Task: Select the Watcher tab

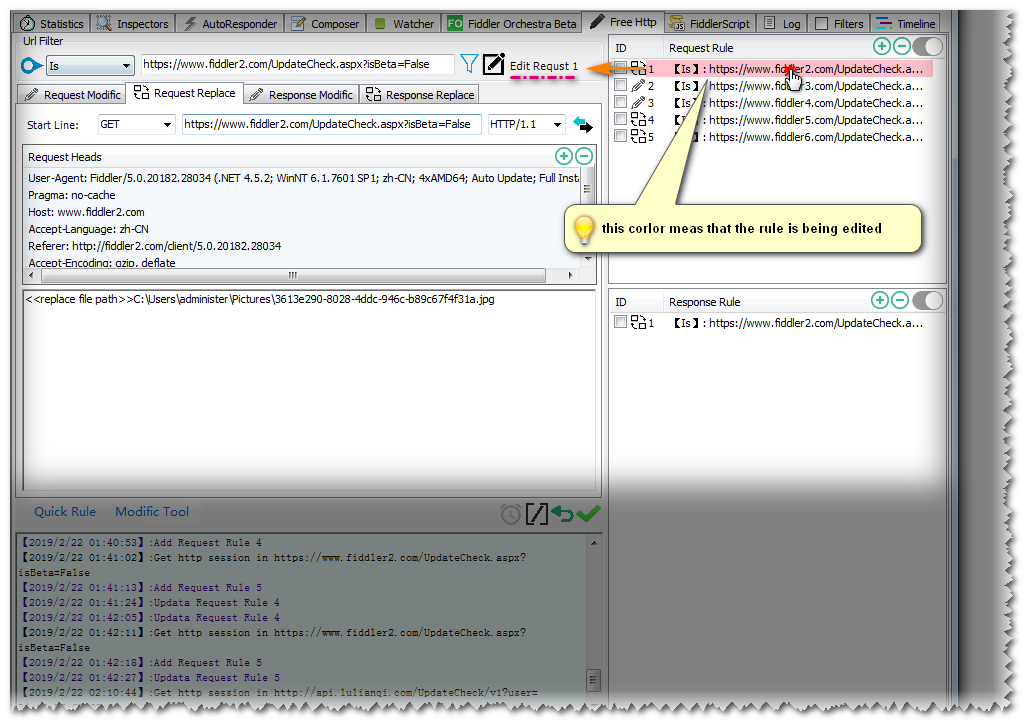Action: point(404,24)
